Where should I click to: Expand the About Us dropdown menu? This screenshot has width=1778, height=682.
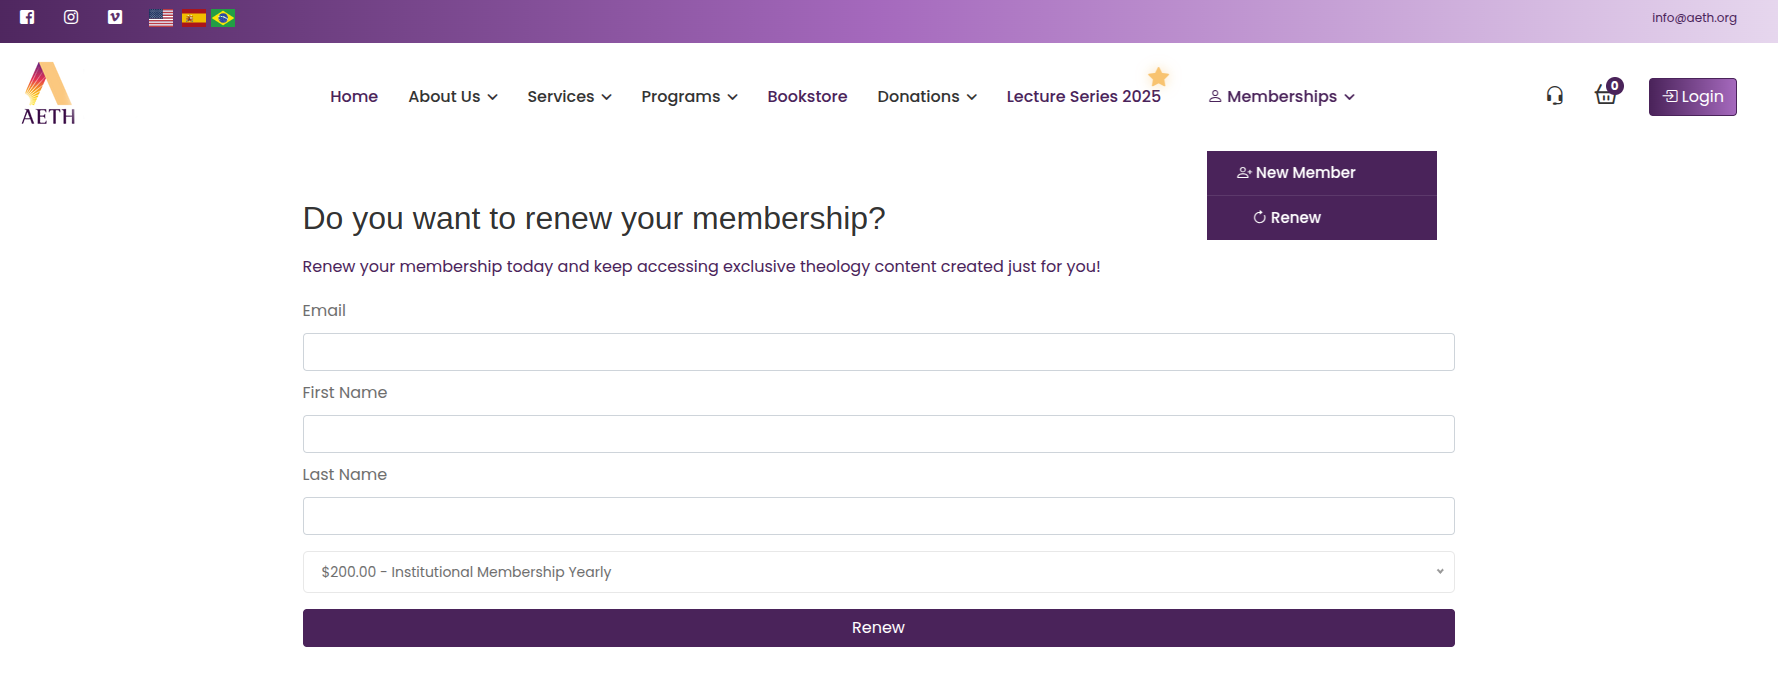453,97
